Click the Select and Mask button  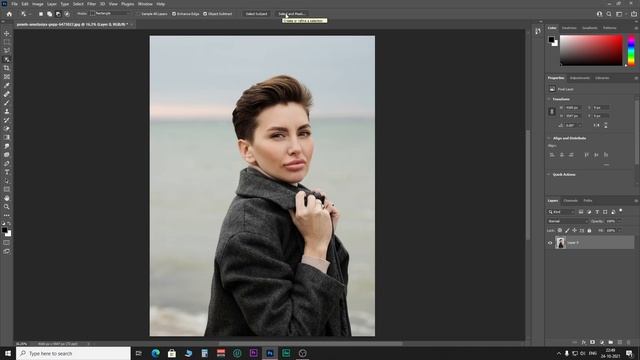point(291,14)
